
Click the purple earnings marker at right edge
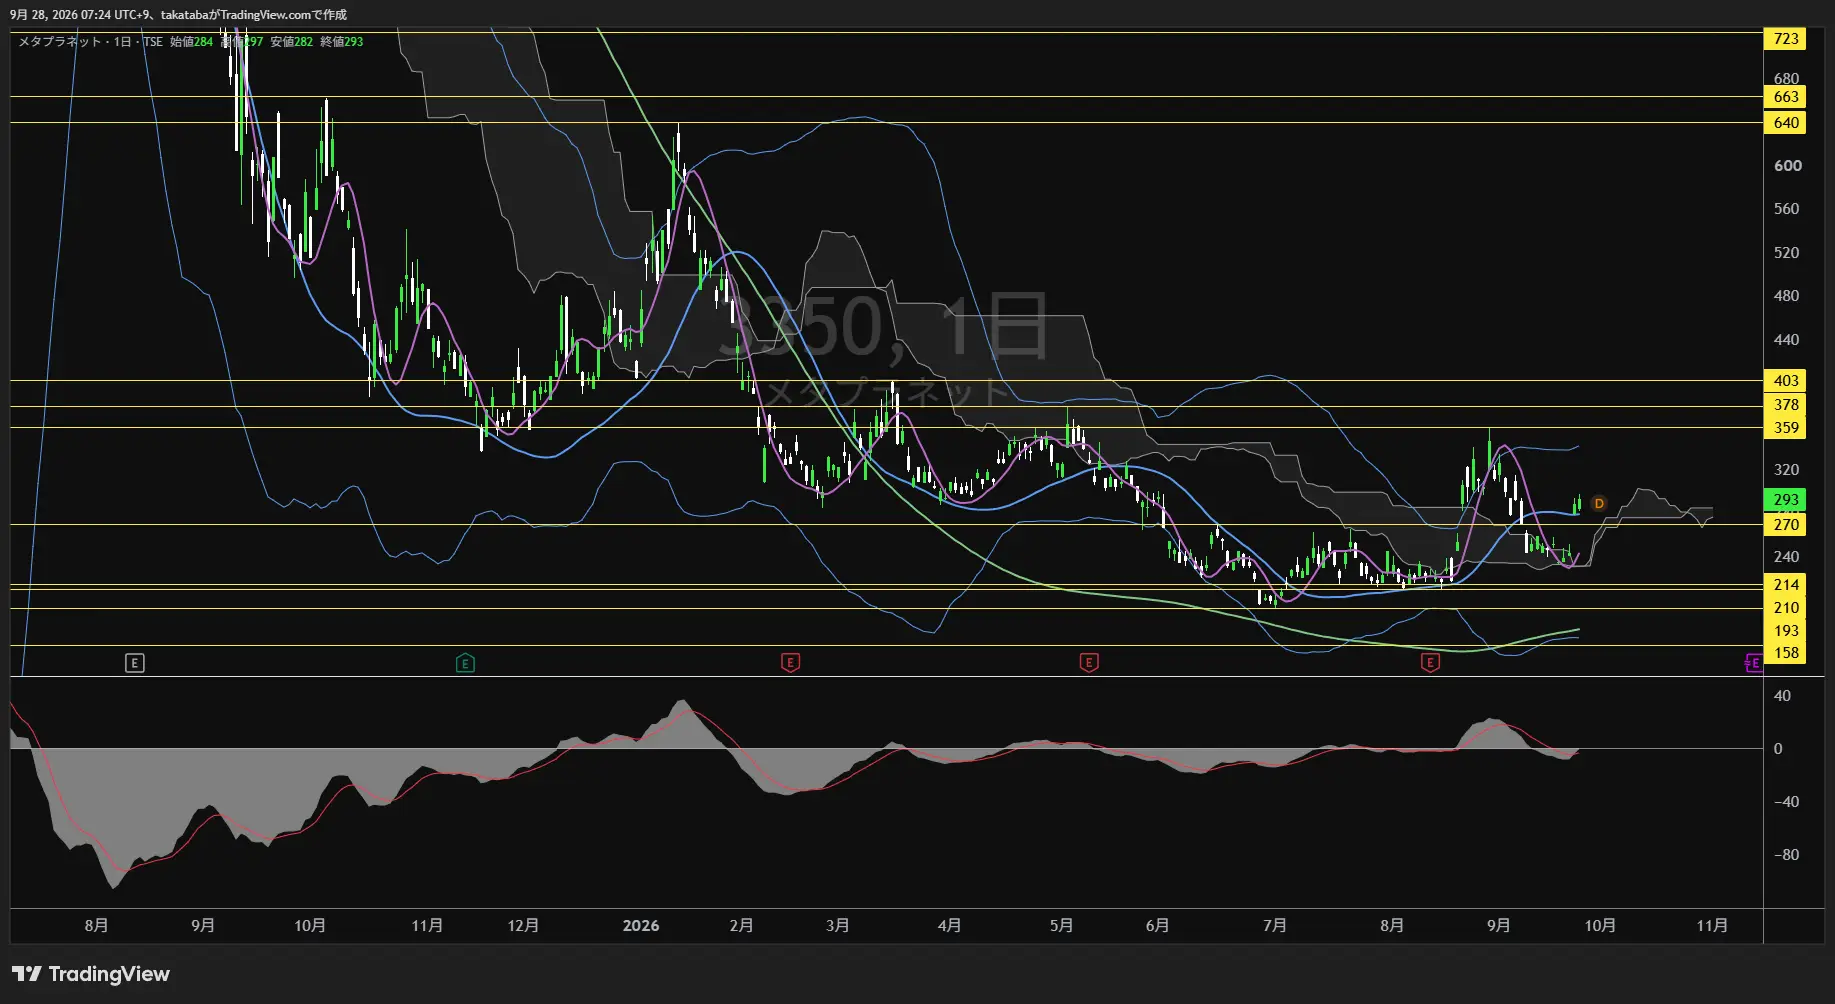1753,662
